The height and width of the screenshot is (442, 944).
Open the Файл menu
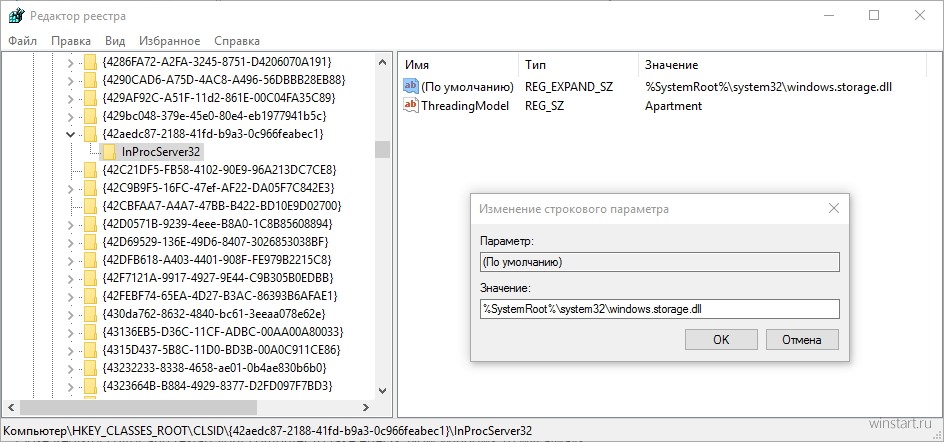pyautogui.click(x=23, y=41)
